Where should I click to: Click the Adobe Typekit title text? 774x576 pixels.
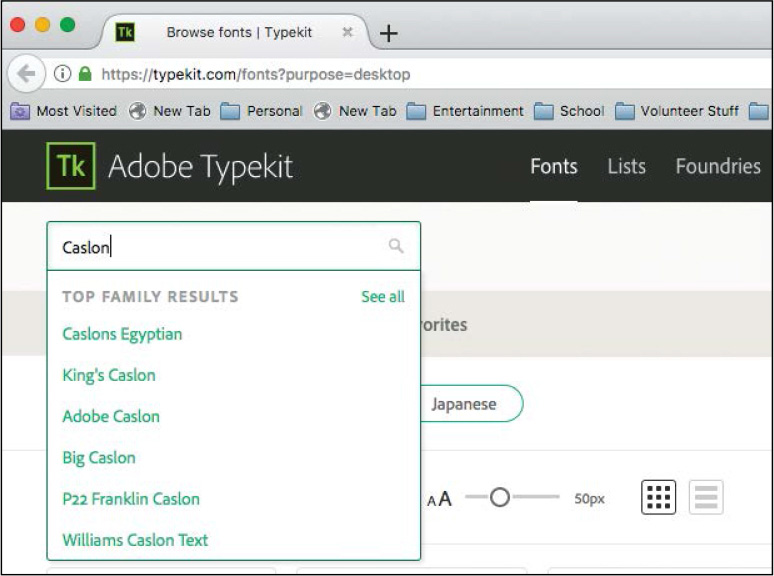click(x=200, y=166)
